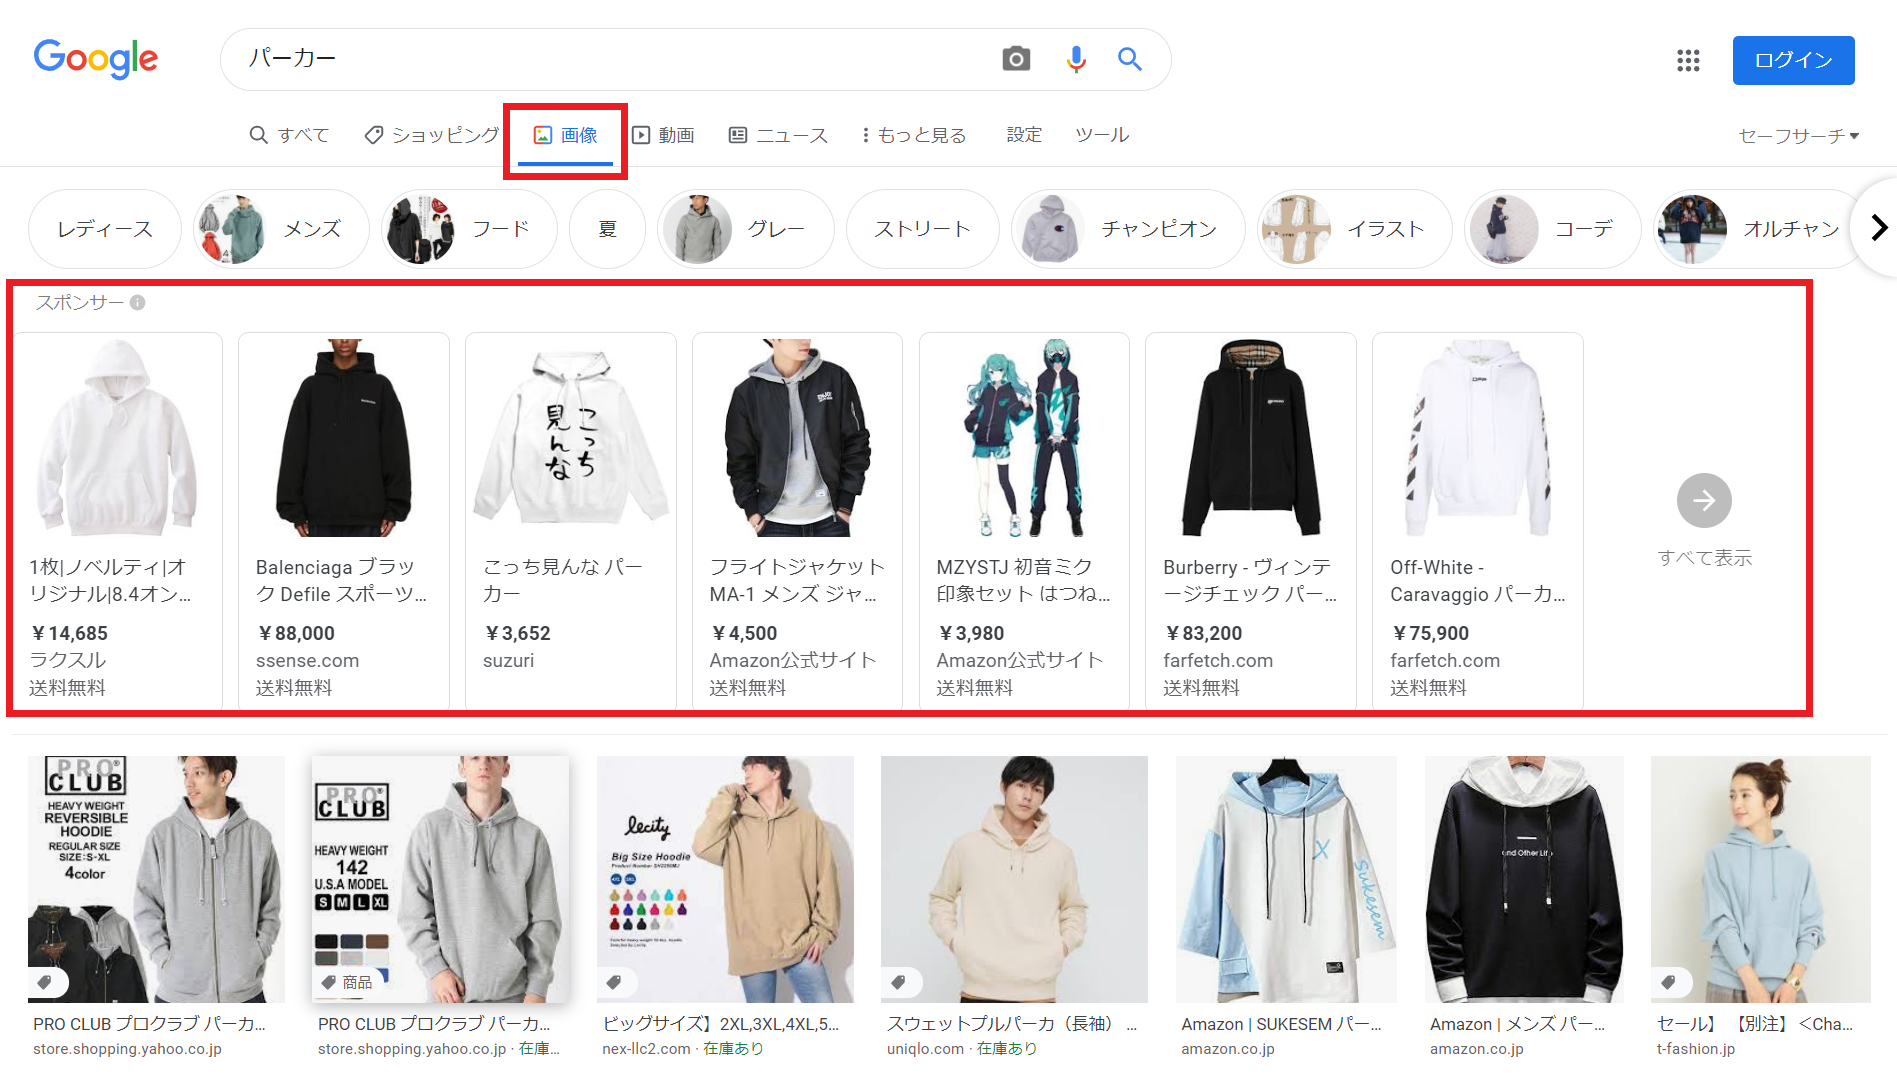Click the ssense.com seller link
Image resolution: width=1897 pixels, height=1080 pixels.
click(x=307, y=660)
